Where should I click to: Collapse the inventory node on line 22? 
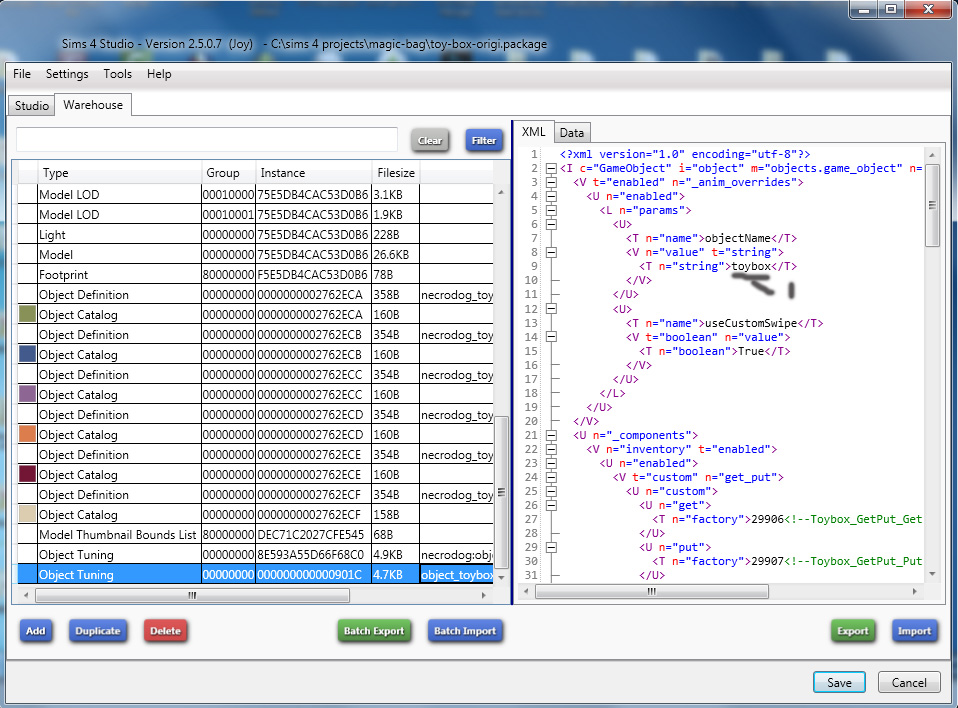point(551,449)
